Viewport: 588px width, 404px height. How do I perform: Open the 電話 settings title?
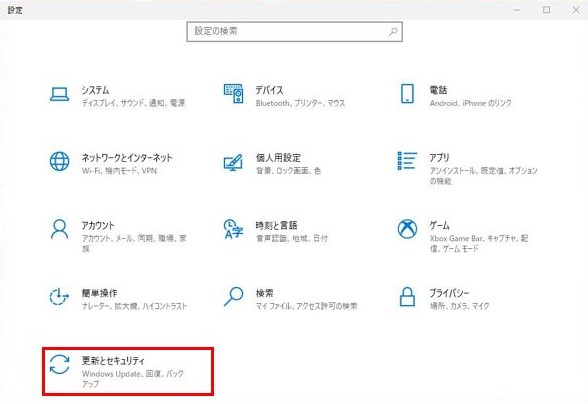pos(438,90)
